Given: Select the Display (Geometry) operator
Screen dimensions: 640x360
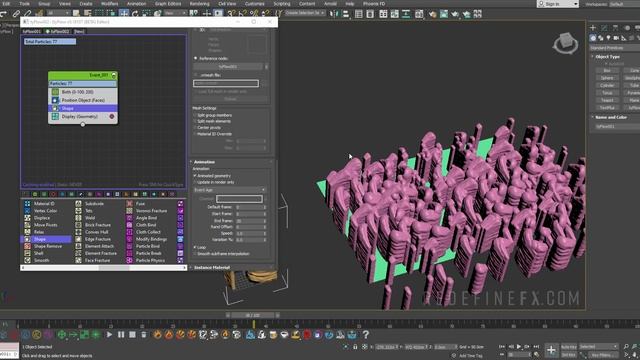Looking at the screenshot, I should [x=83, y=116].
